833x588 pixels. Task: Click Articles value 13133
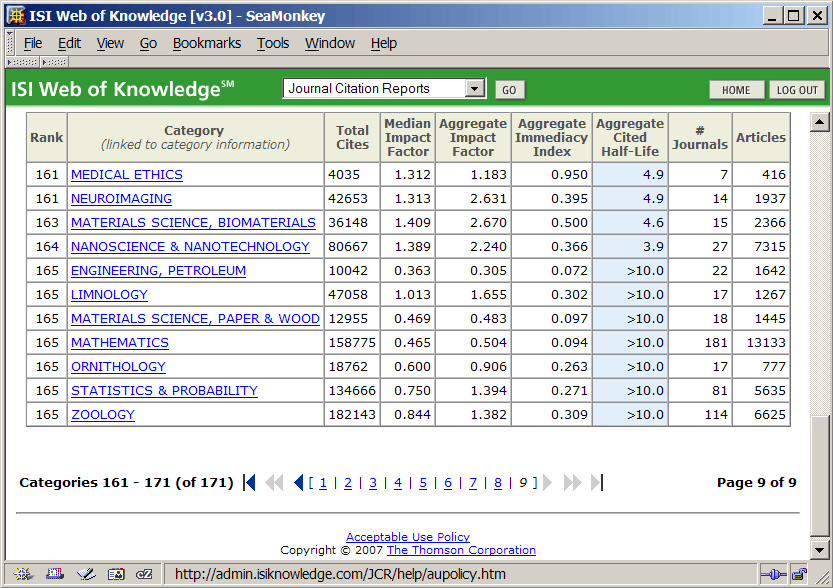point(766,343)
